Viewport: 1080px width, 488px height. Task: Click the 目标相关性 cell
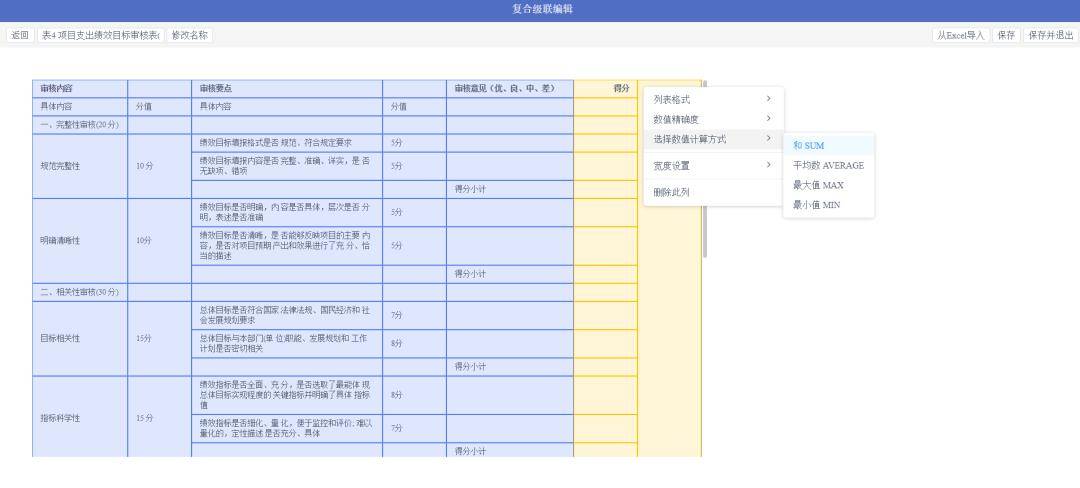tap(80, 339)
